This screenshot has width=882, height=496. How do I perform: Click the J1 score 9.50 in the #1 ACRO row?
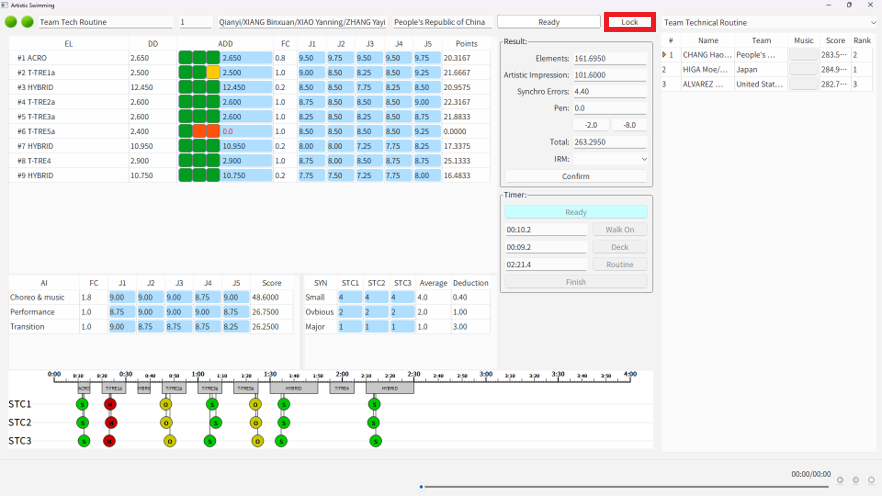coord(312,58)
